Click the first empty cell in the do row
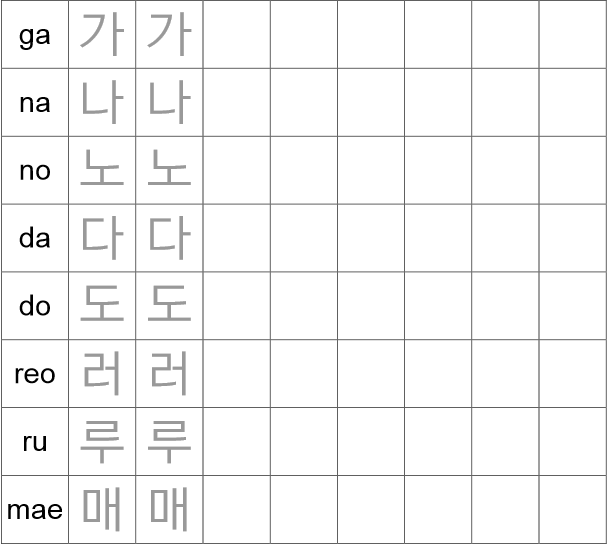 pos(237,306)
